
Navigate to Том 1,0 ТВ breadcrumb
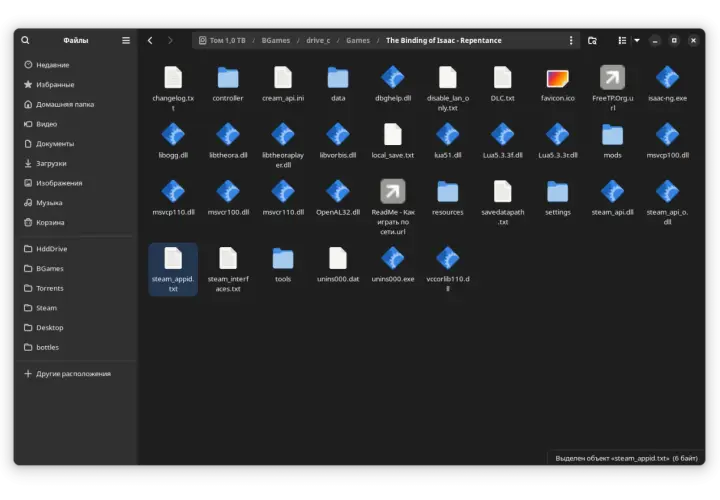click(x=222, y=40)
